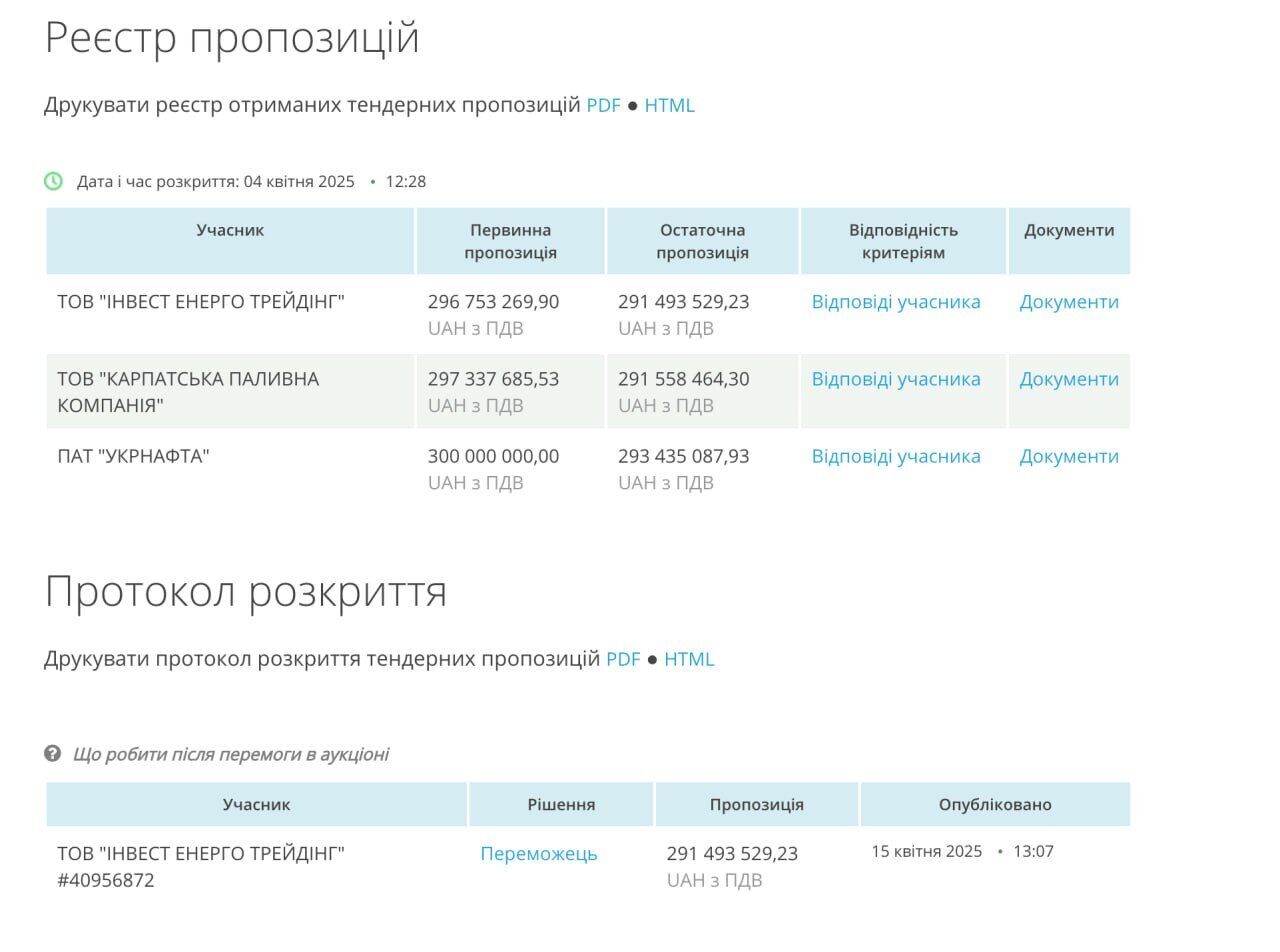Open HTML version of disclosure protocol
Image resolution: width=1280 pixels, height=952 pixels.
(x=689, y=659)
